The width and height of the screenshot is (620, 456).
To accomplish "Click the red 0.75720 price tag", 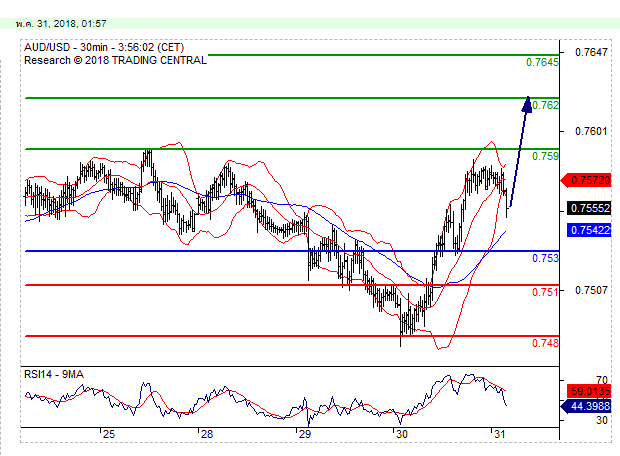I will [586, 180].
